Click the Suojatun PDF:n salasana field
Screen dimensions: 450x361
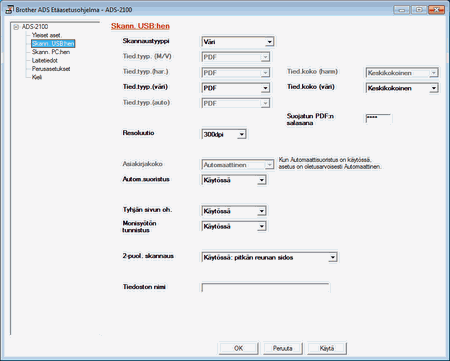[378, 118]
